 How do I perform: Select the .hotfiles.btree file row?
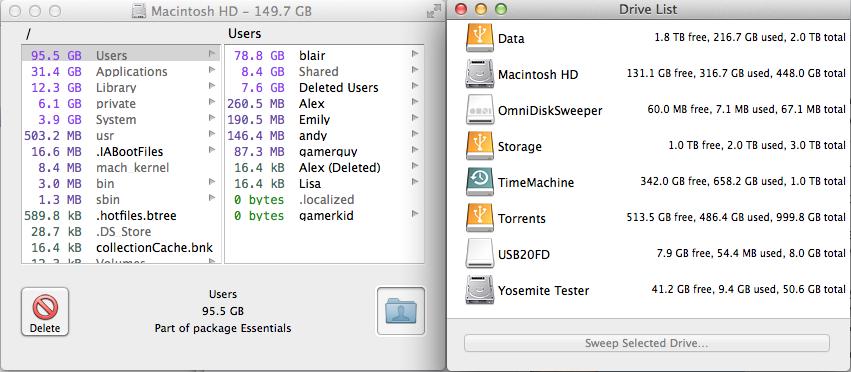121,216
